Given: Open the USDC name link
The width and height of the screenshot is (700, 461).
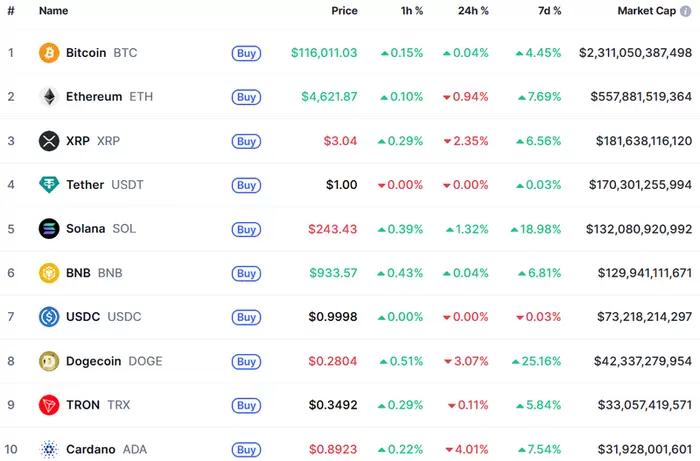Looking at the screenshot, I should [x=82, y=317].
